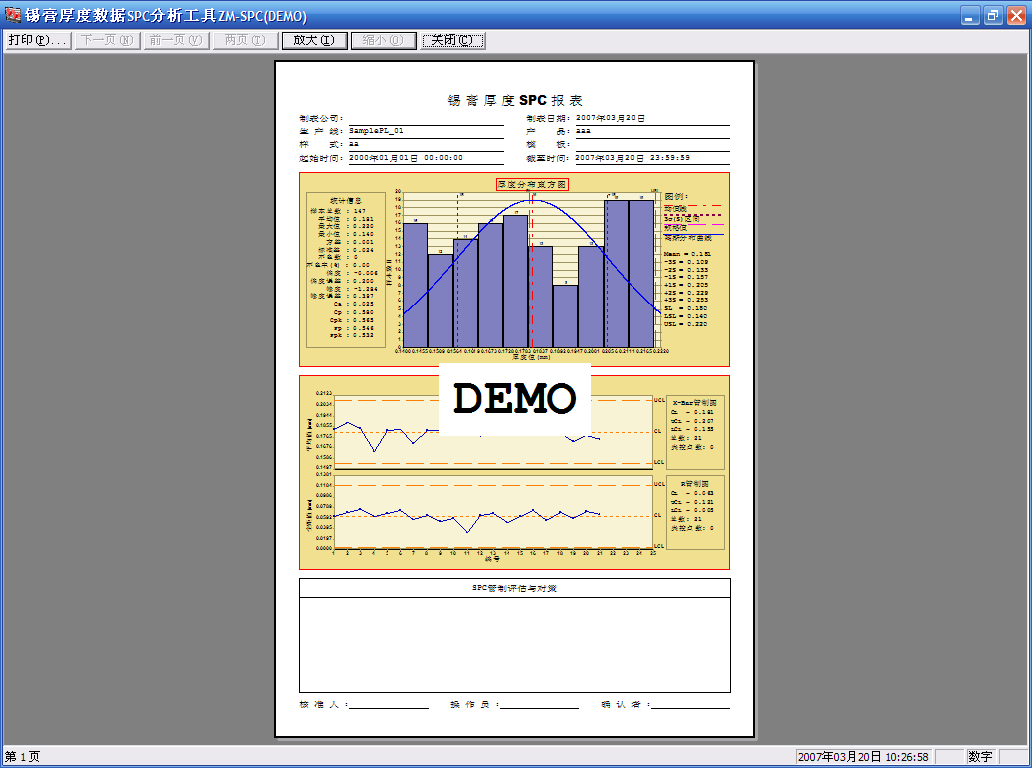Zoom in with the 放大 button

pos(314,40)
